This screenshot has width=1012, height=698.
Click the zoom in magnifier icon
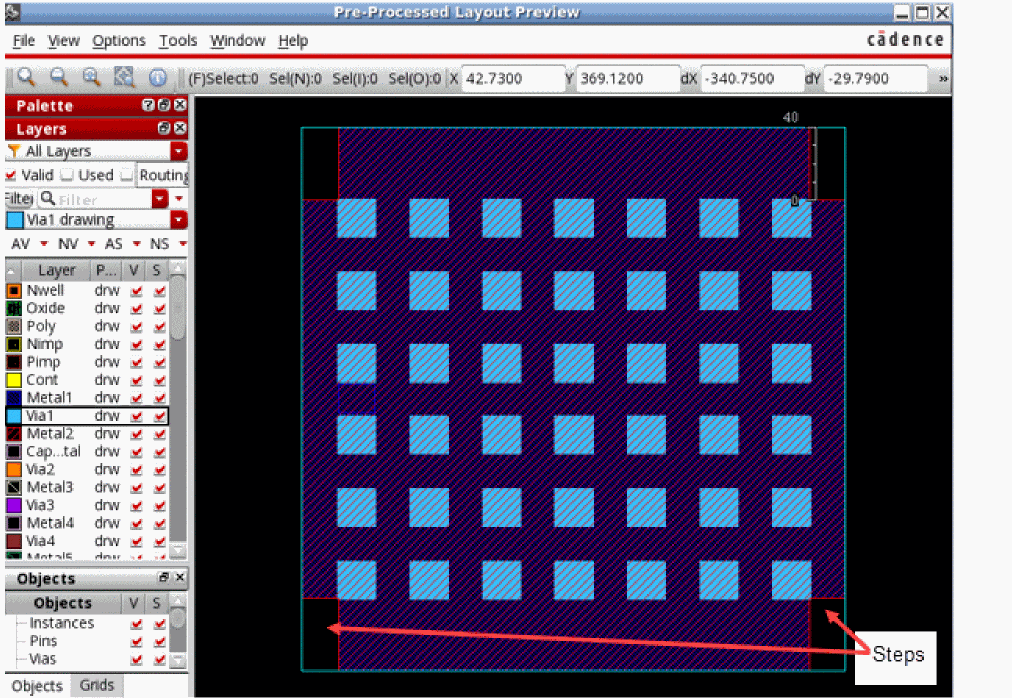pos(26,78)
